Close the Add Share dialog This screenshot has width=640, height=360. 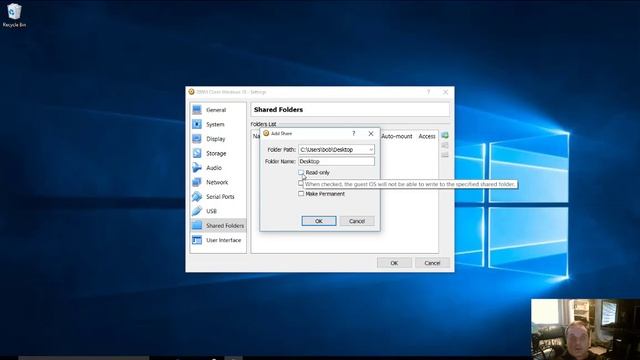(371, 133)
